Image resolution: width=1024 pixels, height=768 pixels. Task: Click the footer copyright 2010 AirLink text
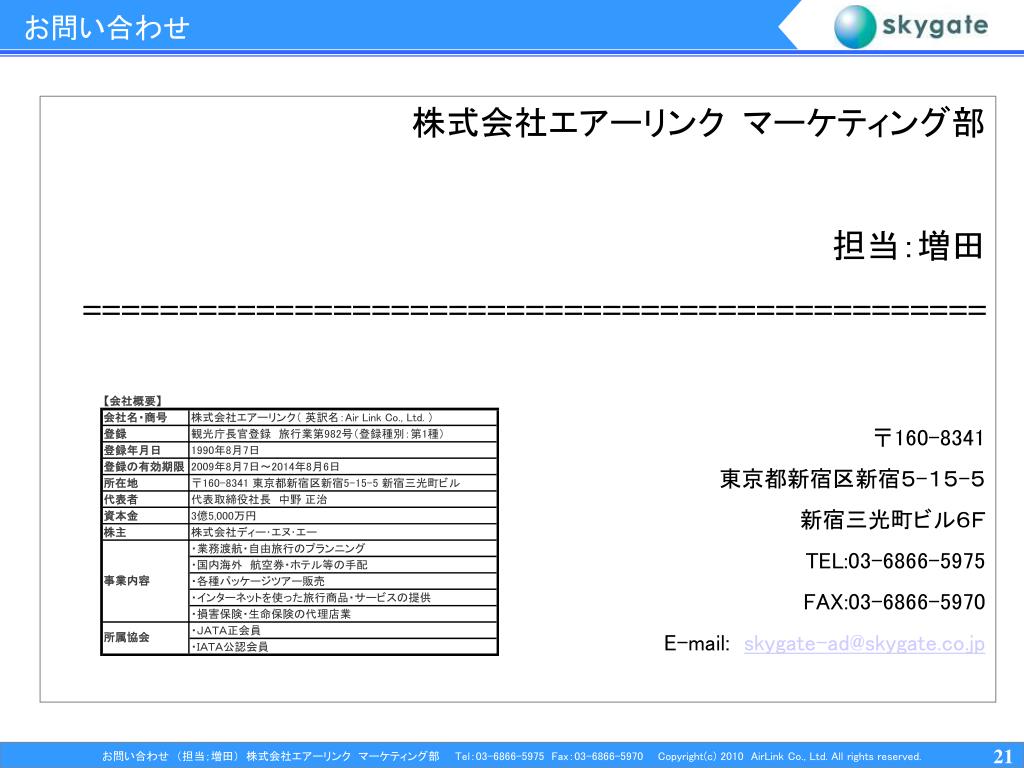789,756
